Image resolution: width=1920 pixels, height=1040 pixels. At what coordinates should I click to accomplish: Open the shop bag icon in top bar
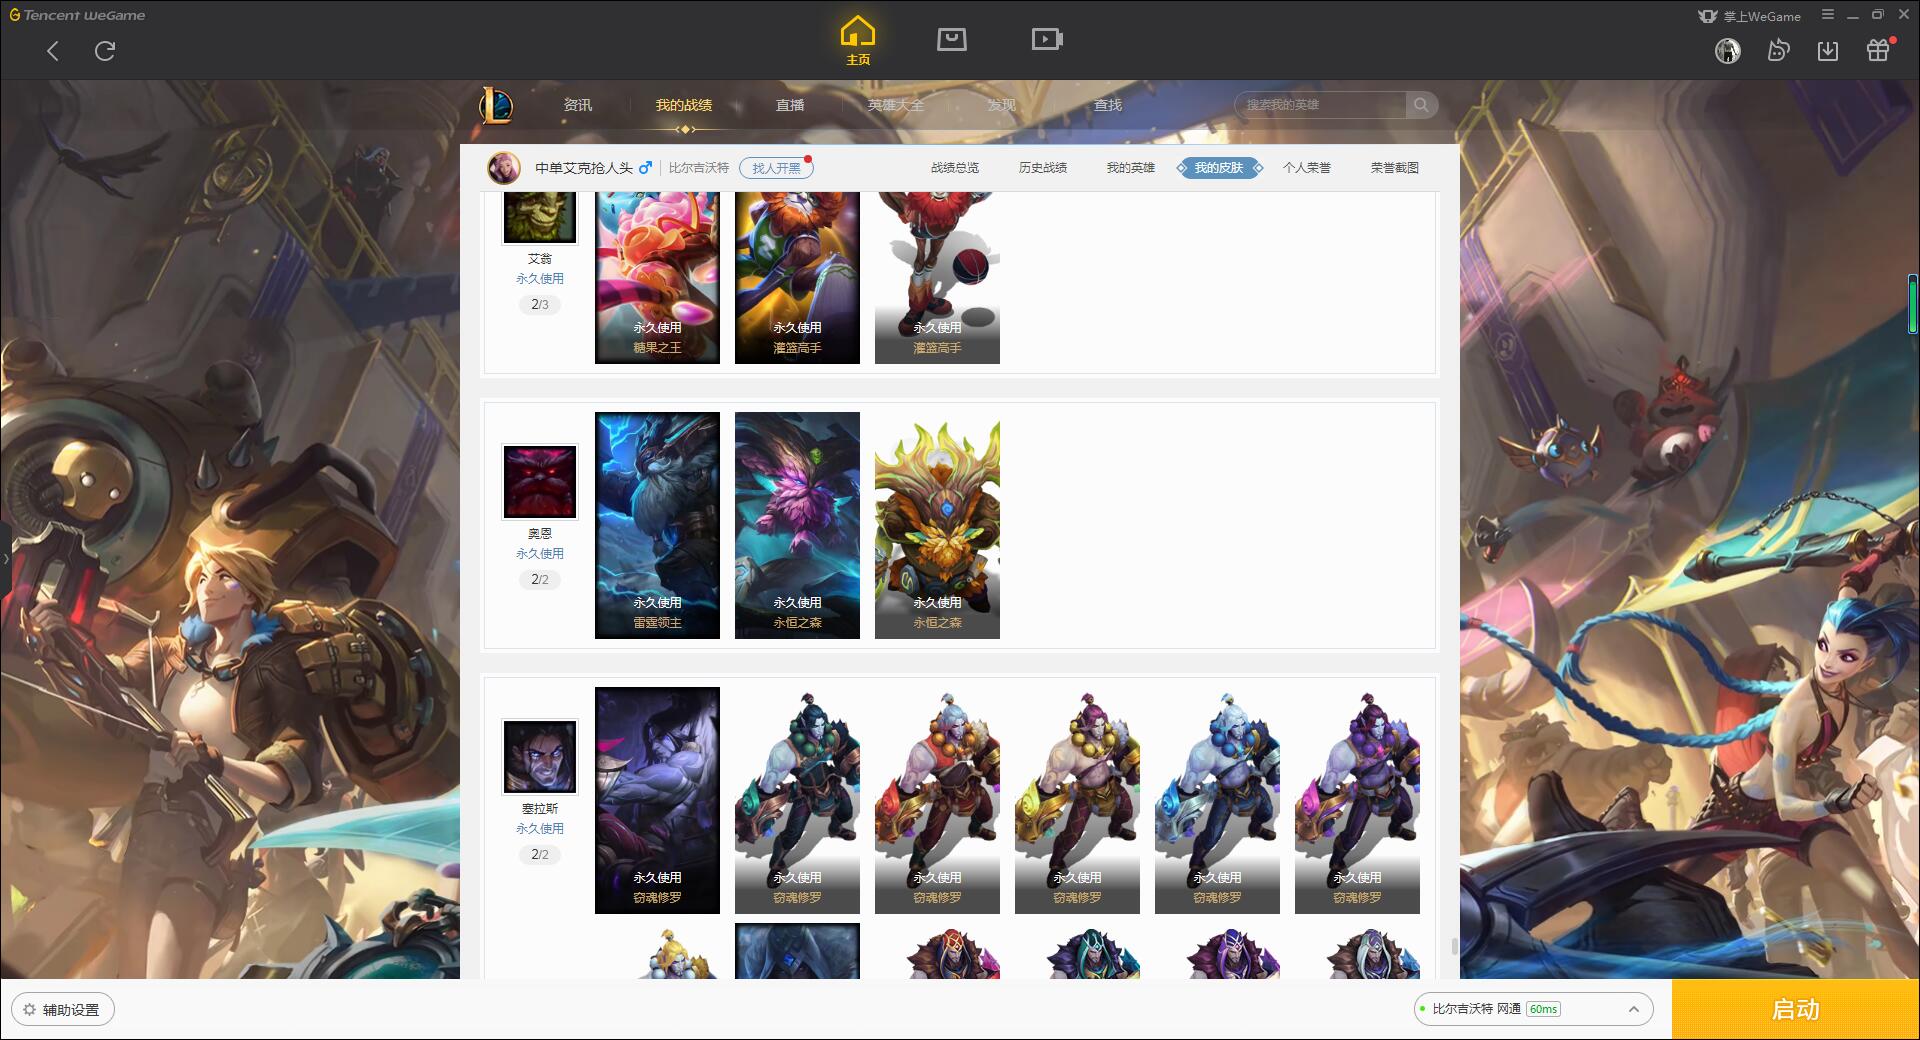[951, 40]
